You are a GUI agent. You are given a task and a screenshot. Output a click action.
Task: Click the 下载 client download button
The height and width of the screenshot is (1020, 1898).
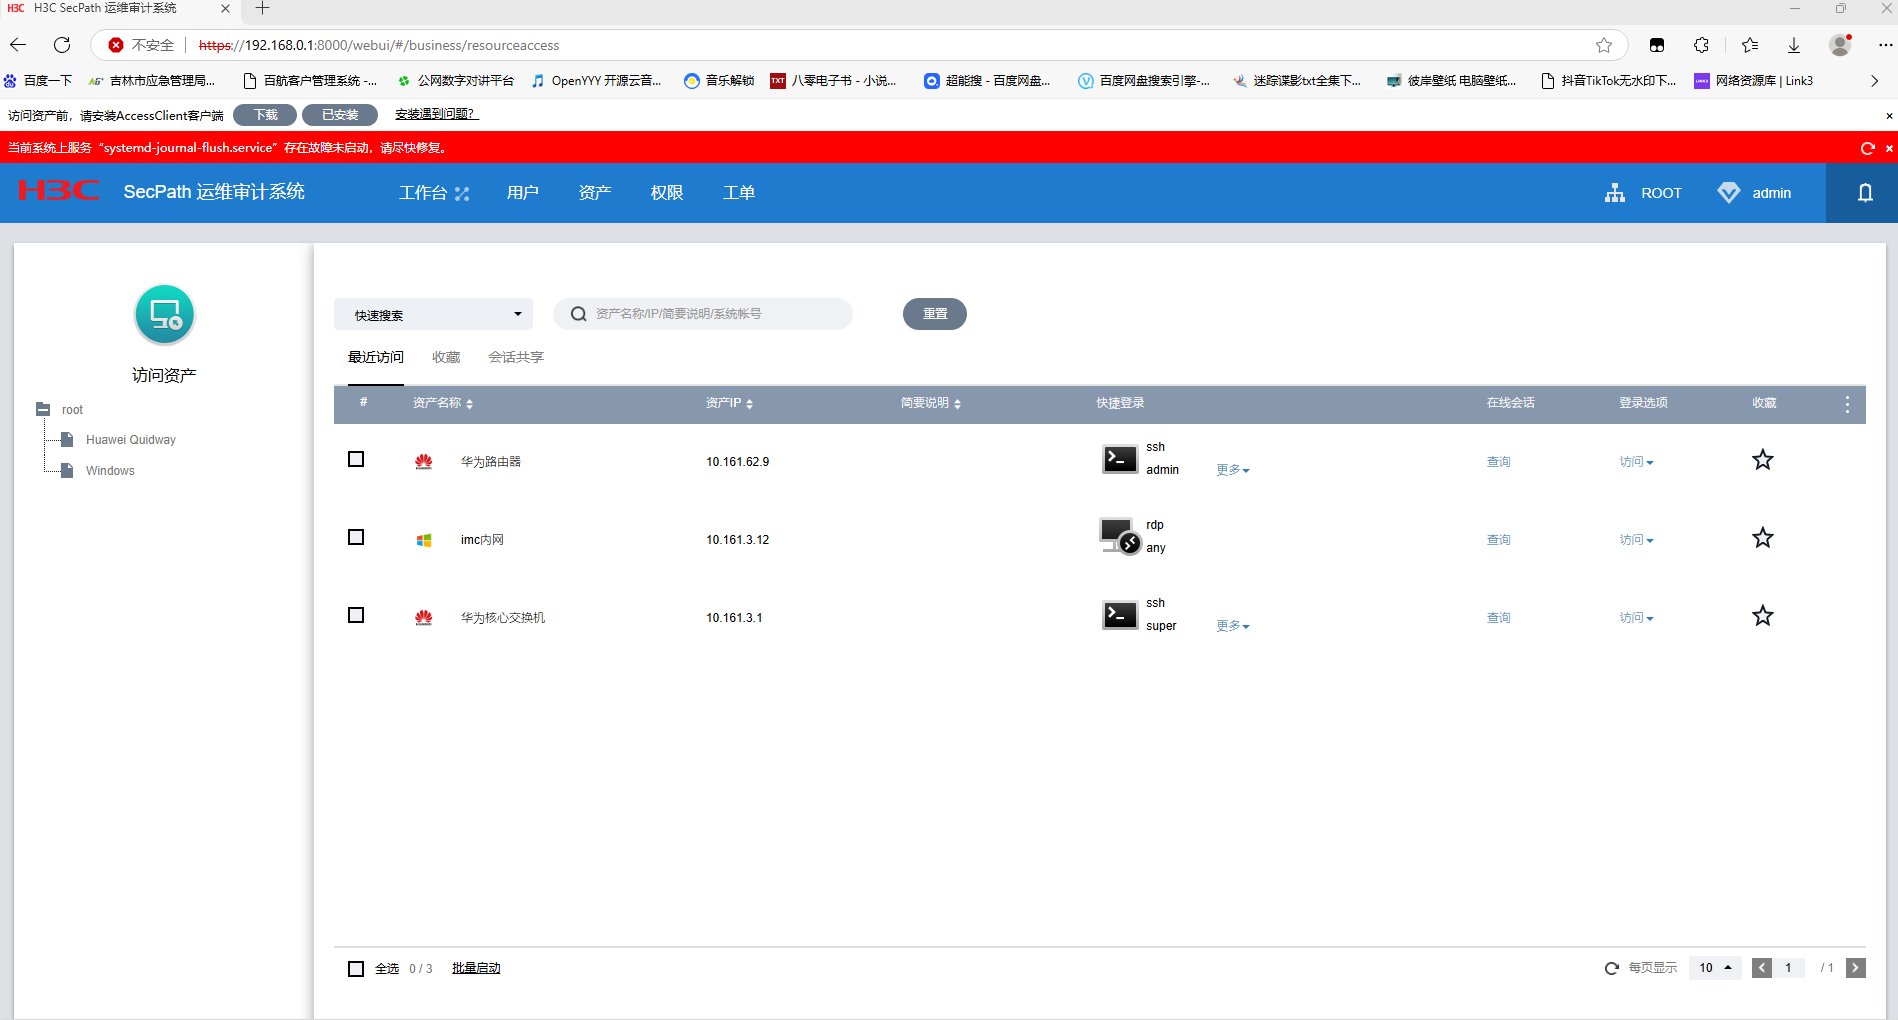click(x=265, y=115)
